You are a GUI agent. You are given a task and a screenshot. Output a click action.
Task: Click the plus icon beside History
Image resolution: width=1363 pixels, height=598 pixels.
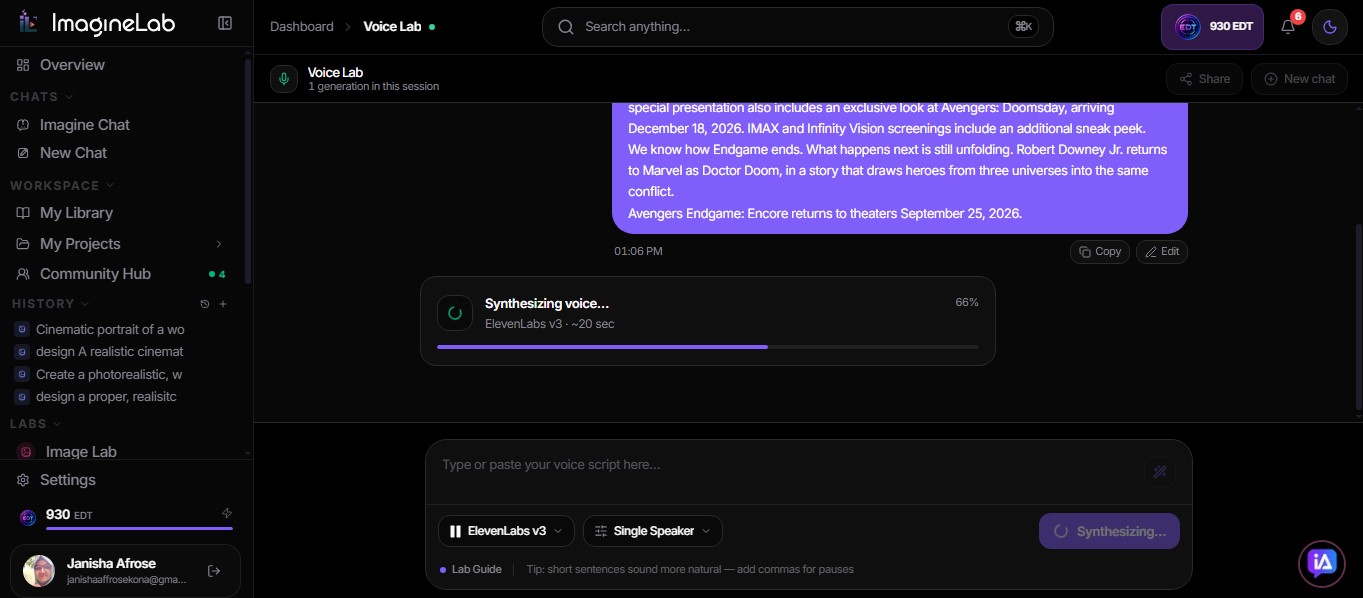[223, 304]
